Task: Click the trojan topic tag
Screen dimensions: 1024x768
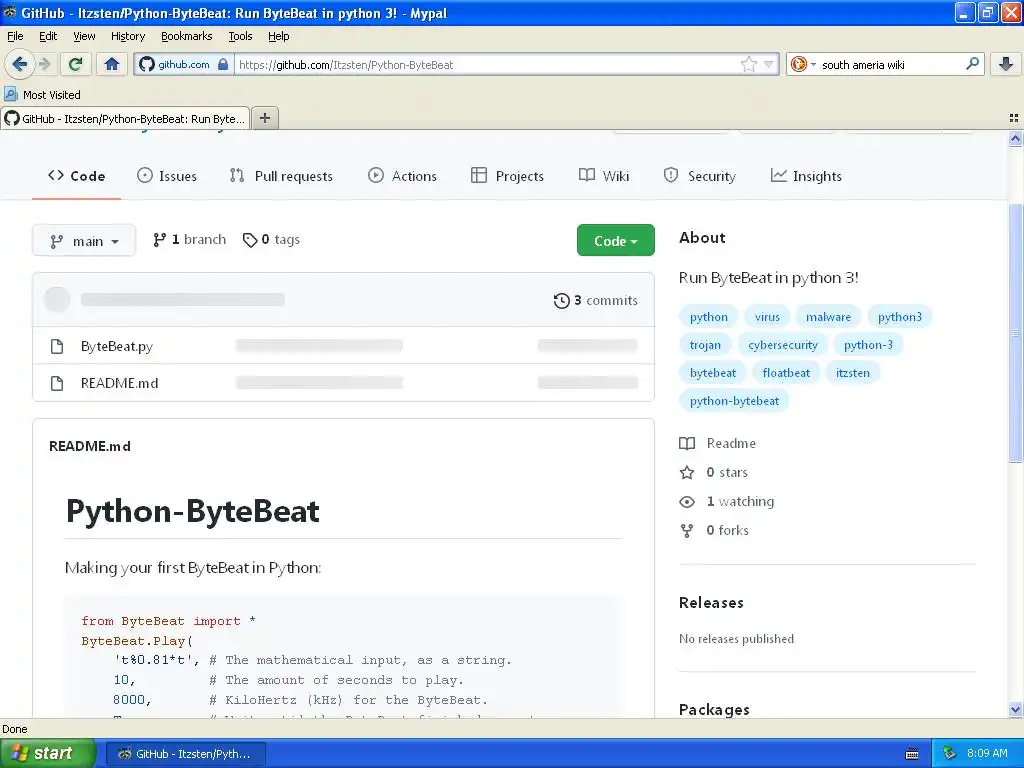Action: (x=705, y=345)
